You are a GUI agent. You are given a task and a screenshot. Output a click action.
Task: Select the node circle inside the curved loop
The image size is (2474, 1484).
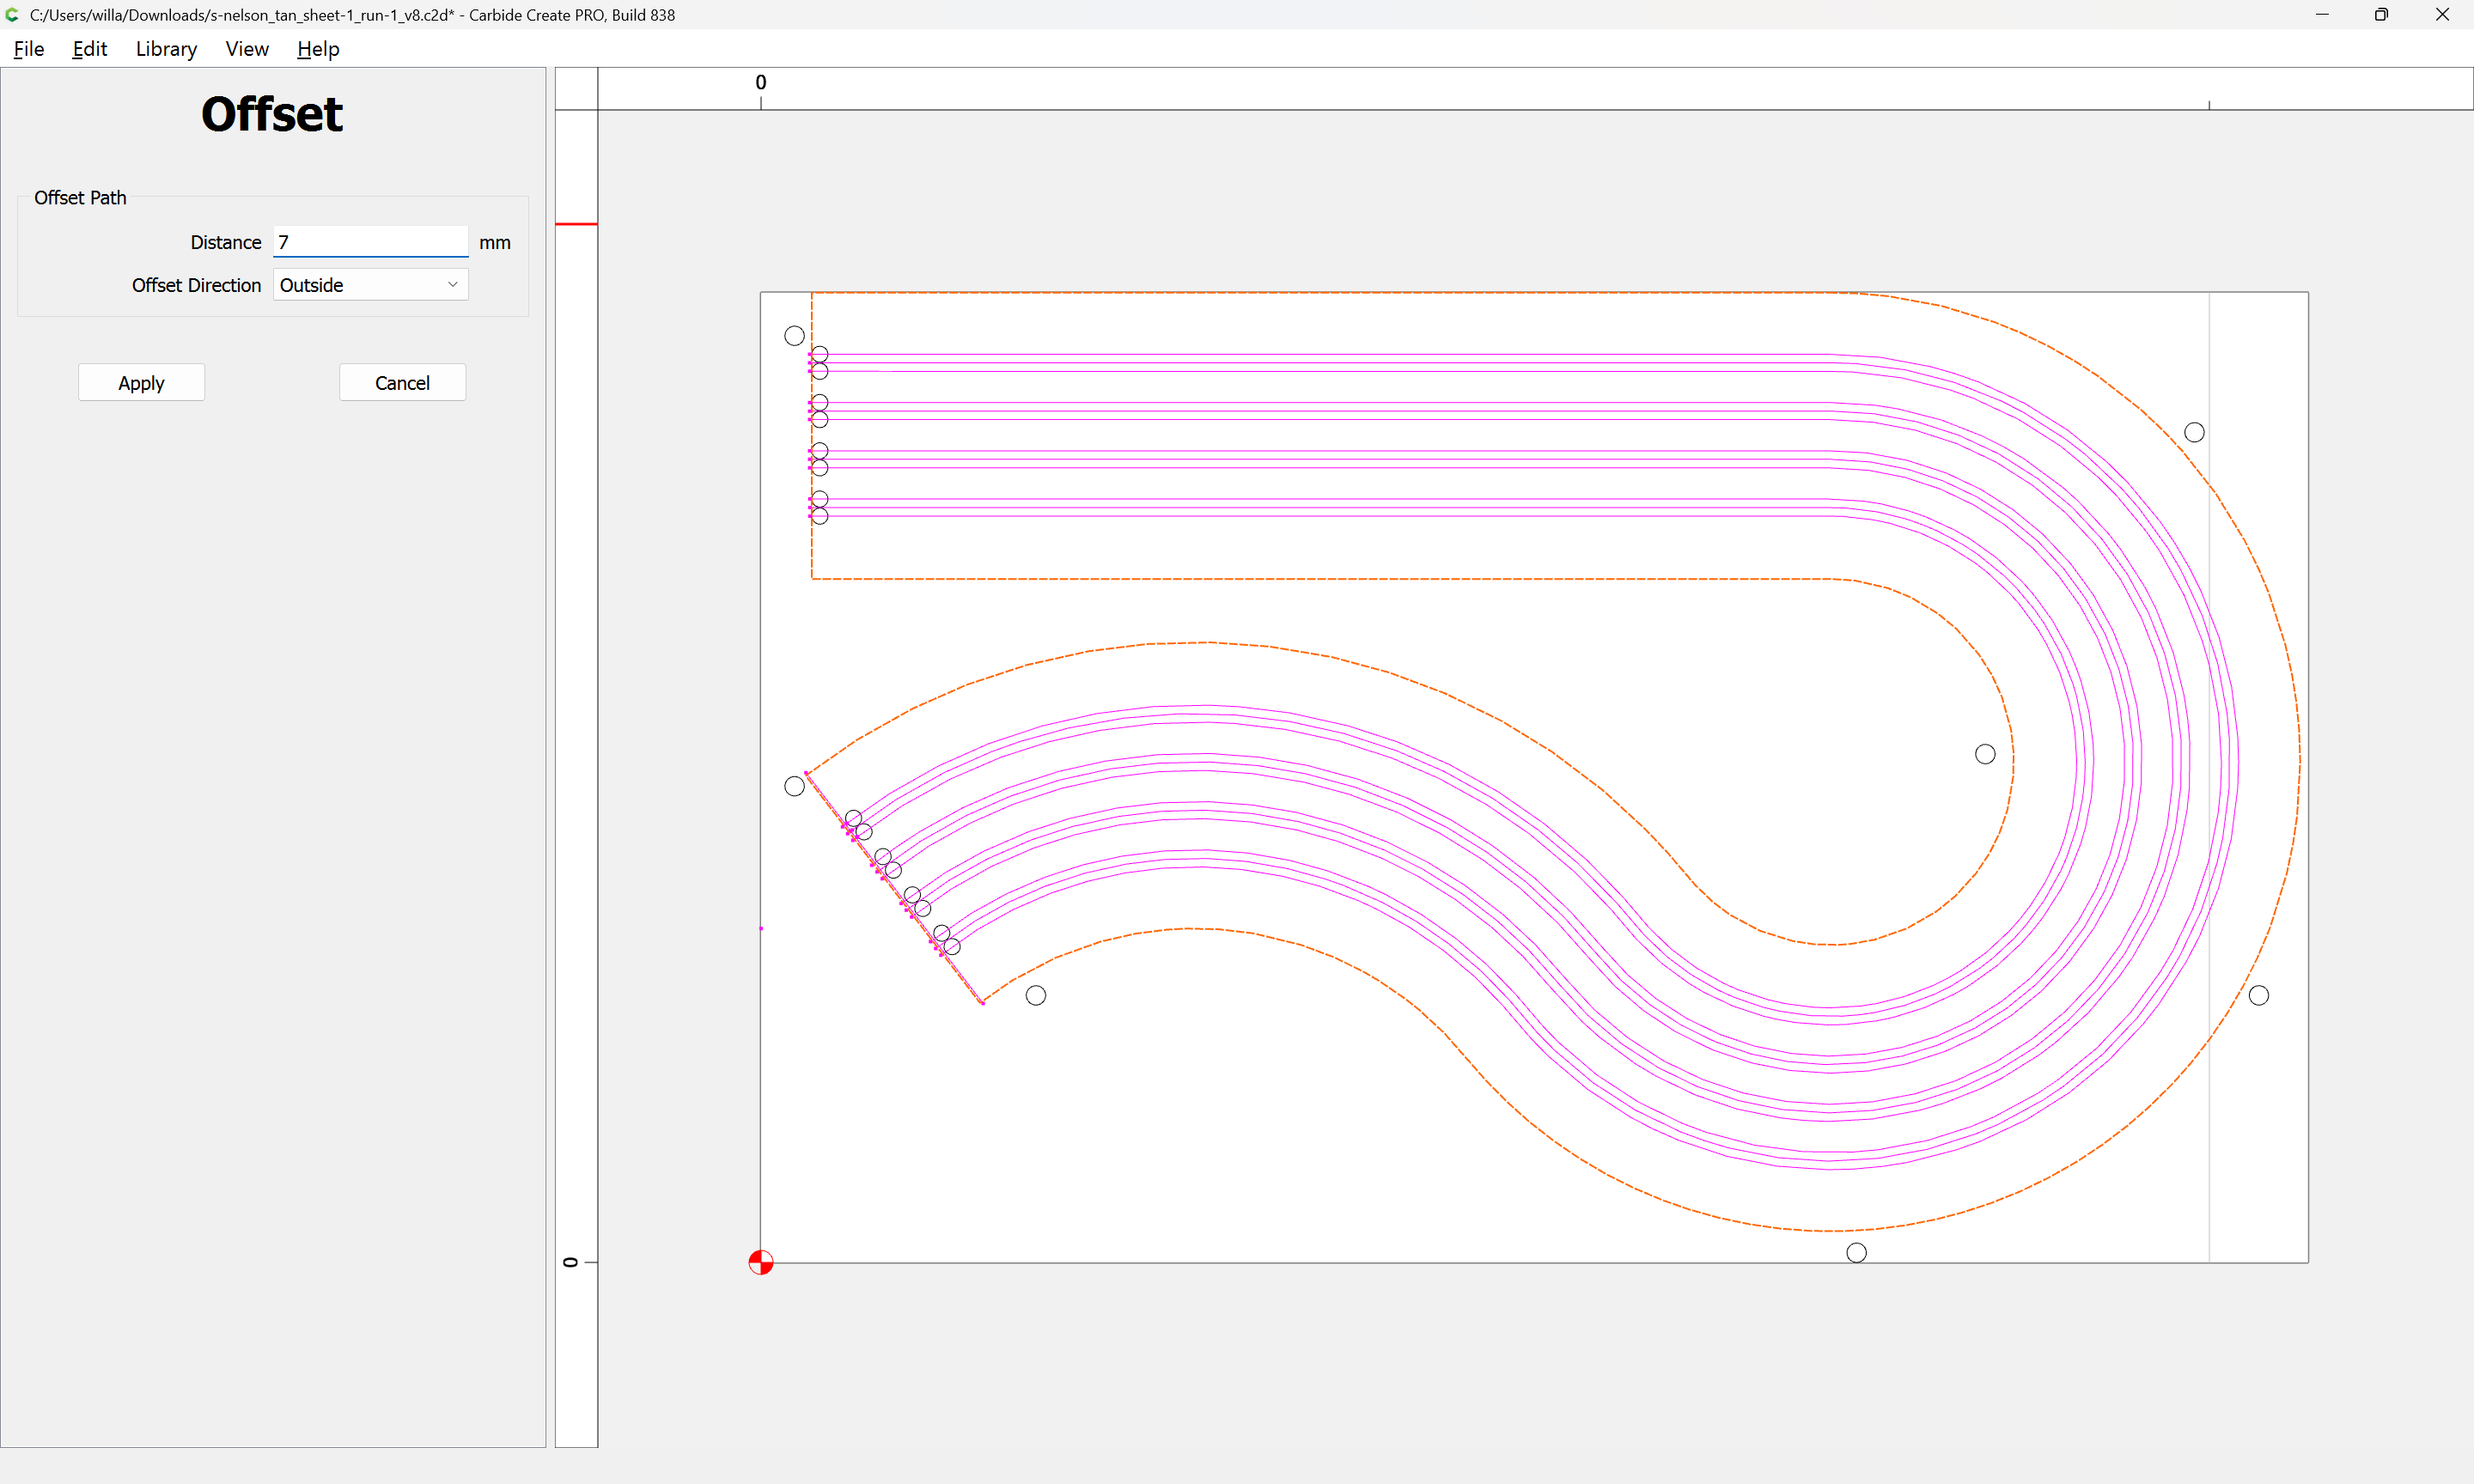1985,754
